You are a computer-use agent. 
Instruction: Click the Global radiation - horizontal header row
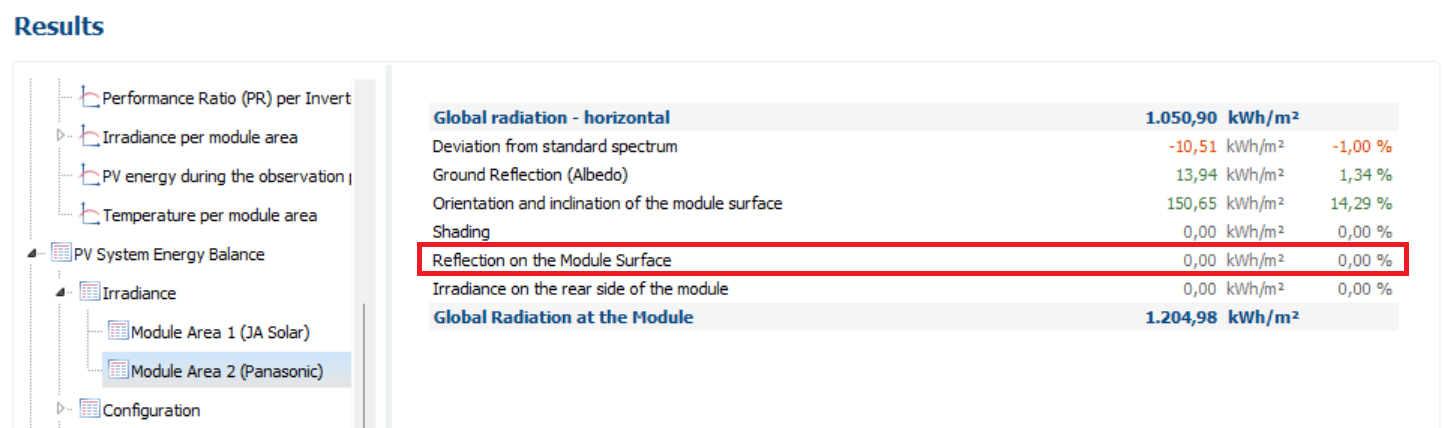point(913,118)
